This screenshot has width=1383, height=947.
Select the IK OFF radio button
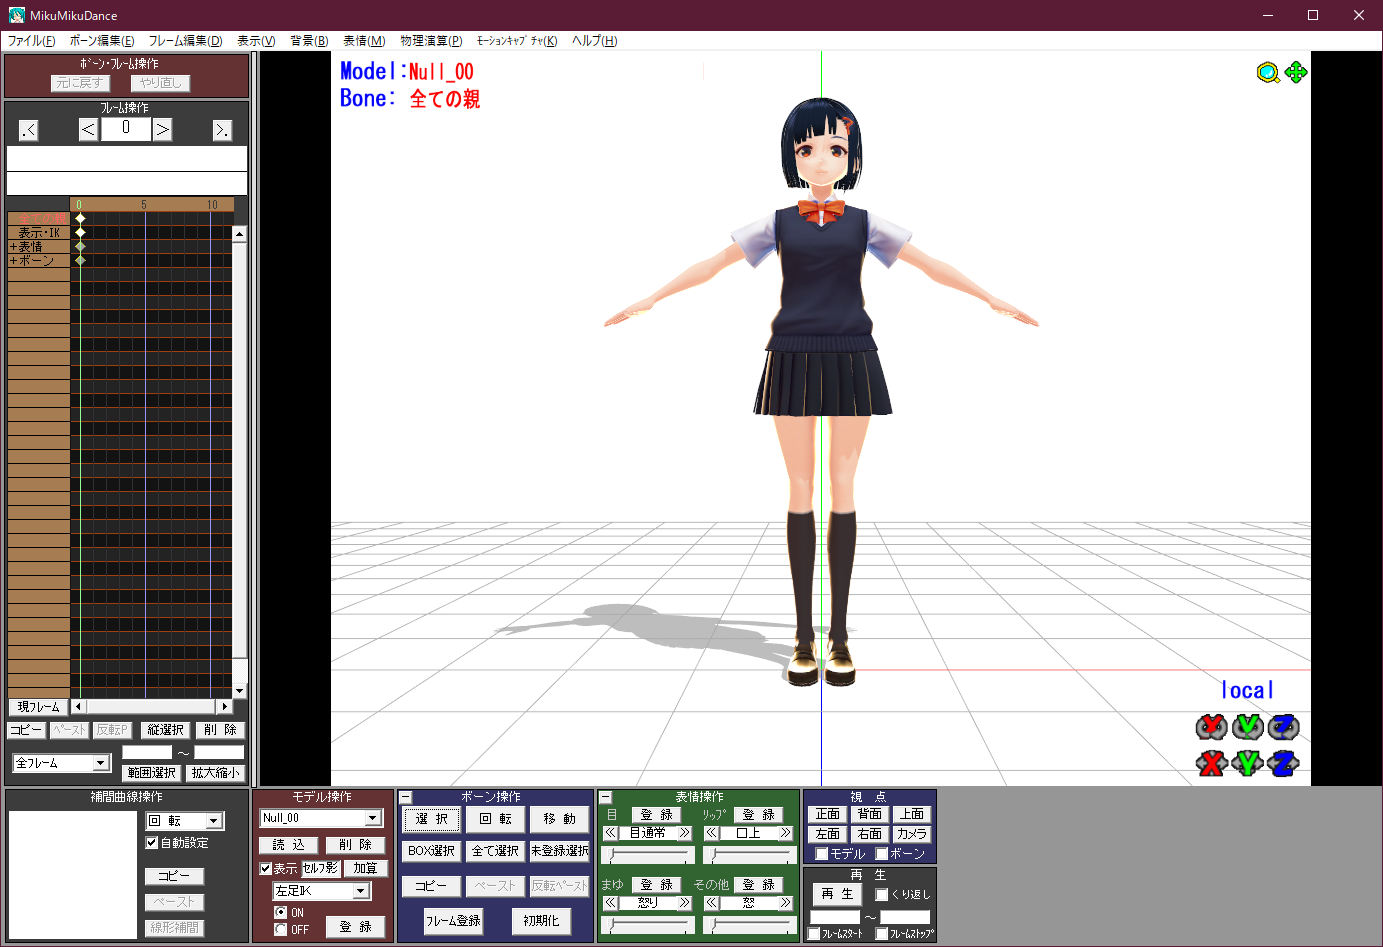tap(281, 930)
